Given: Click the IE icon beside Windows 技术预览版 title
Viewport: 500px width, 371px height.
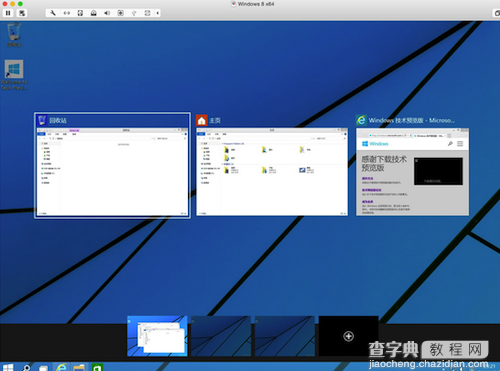Looking at the screenshot, I should pos(361,120).
